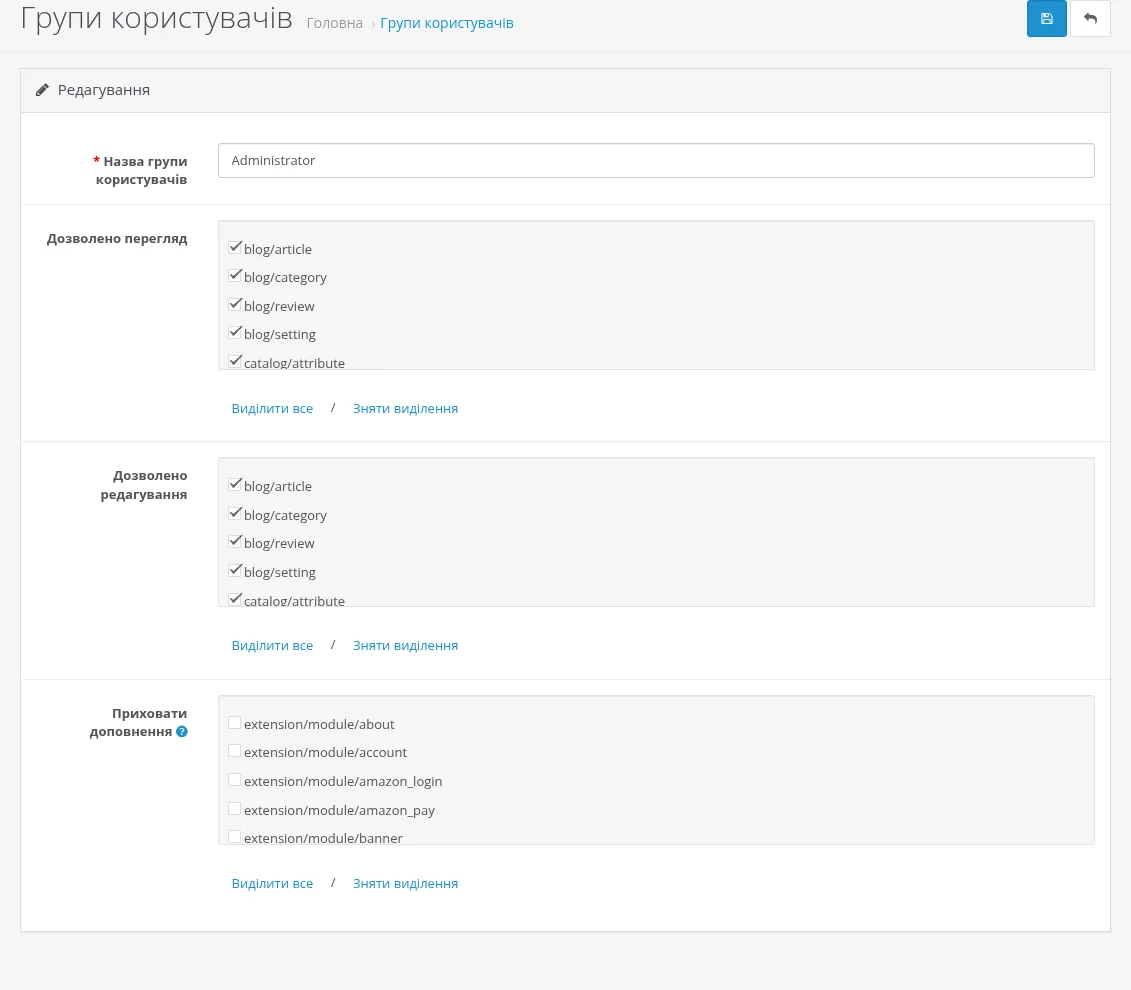Open the Головна breadcrumb link
Image resolution: width=1131 pixels, height=990 pixels.
click(335, 23)
